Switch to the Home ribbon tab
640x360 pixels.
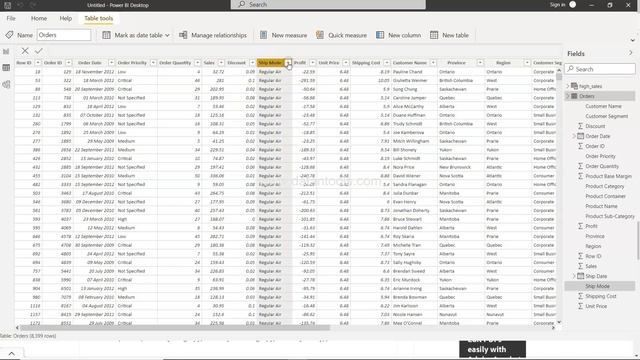click(39, 18)
